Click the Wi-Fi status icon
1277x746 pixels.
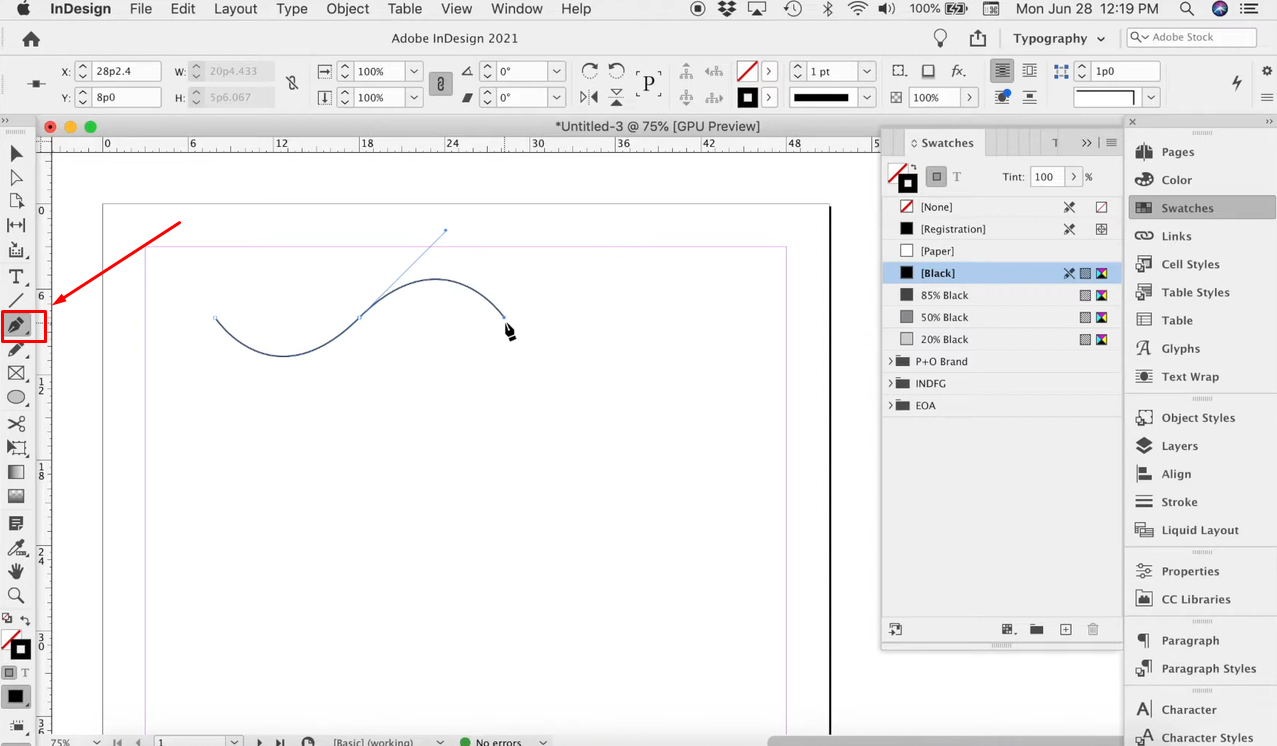858,9
